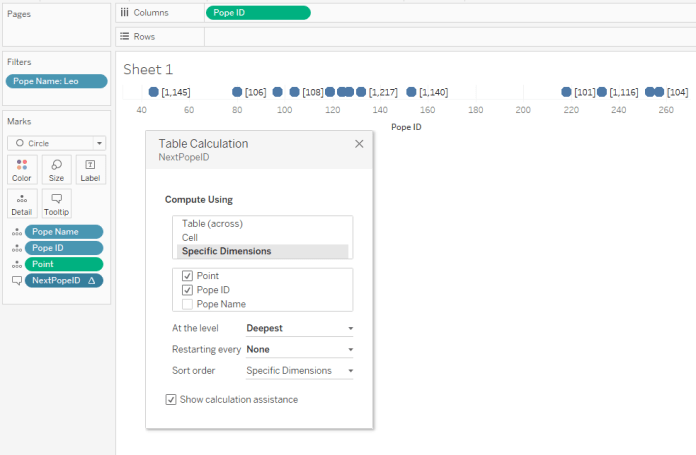Select Table (across) compute option
Image resolution: width=696 pixels, height=455 pixels.
(x=212, y=224)
